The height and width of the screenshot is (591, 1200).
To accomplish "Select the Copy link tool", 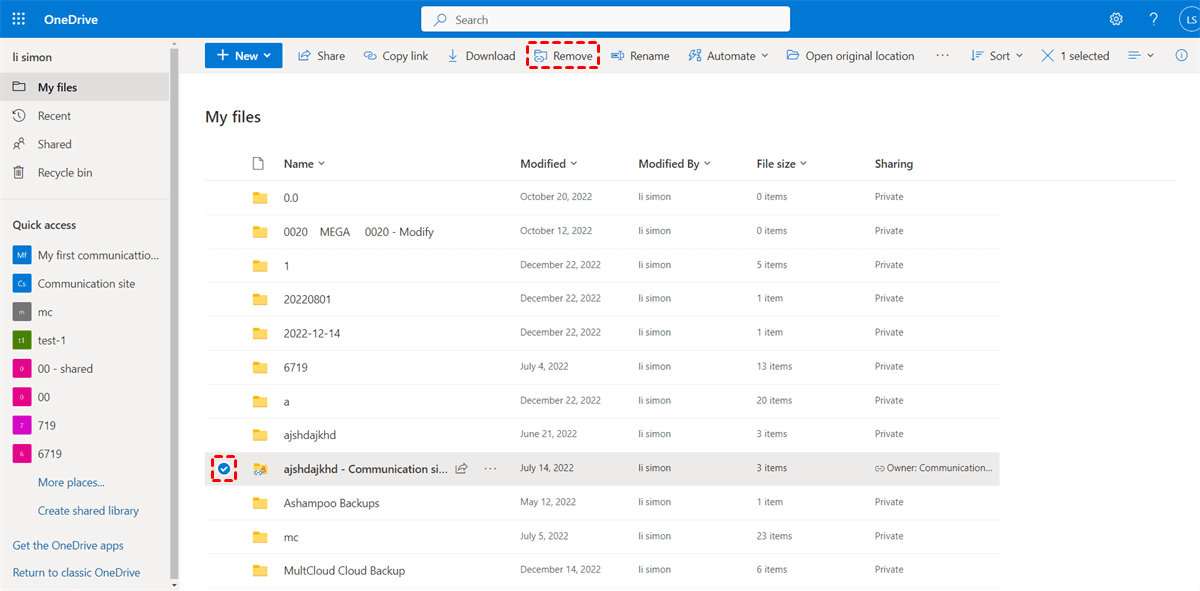I will coord(395,55).
